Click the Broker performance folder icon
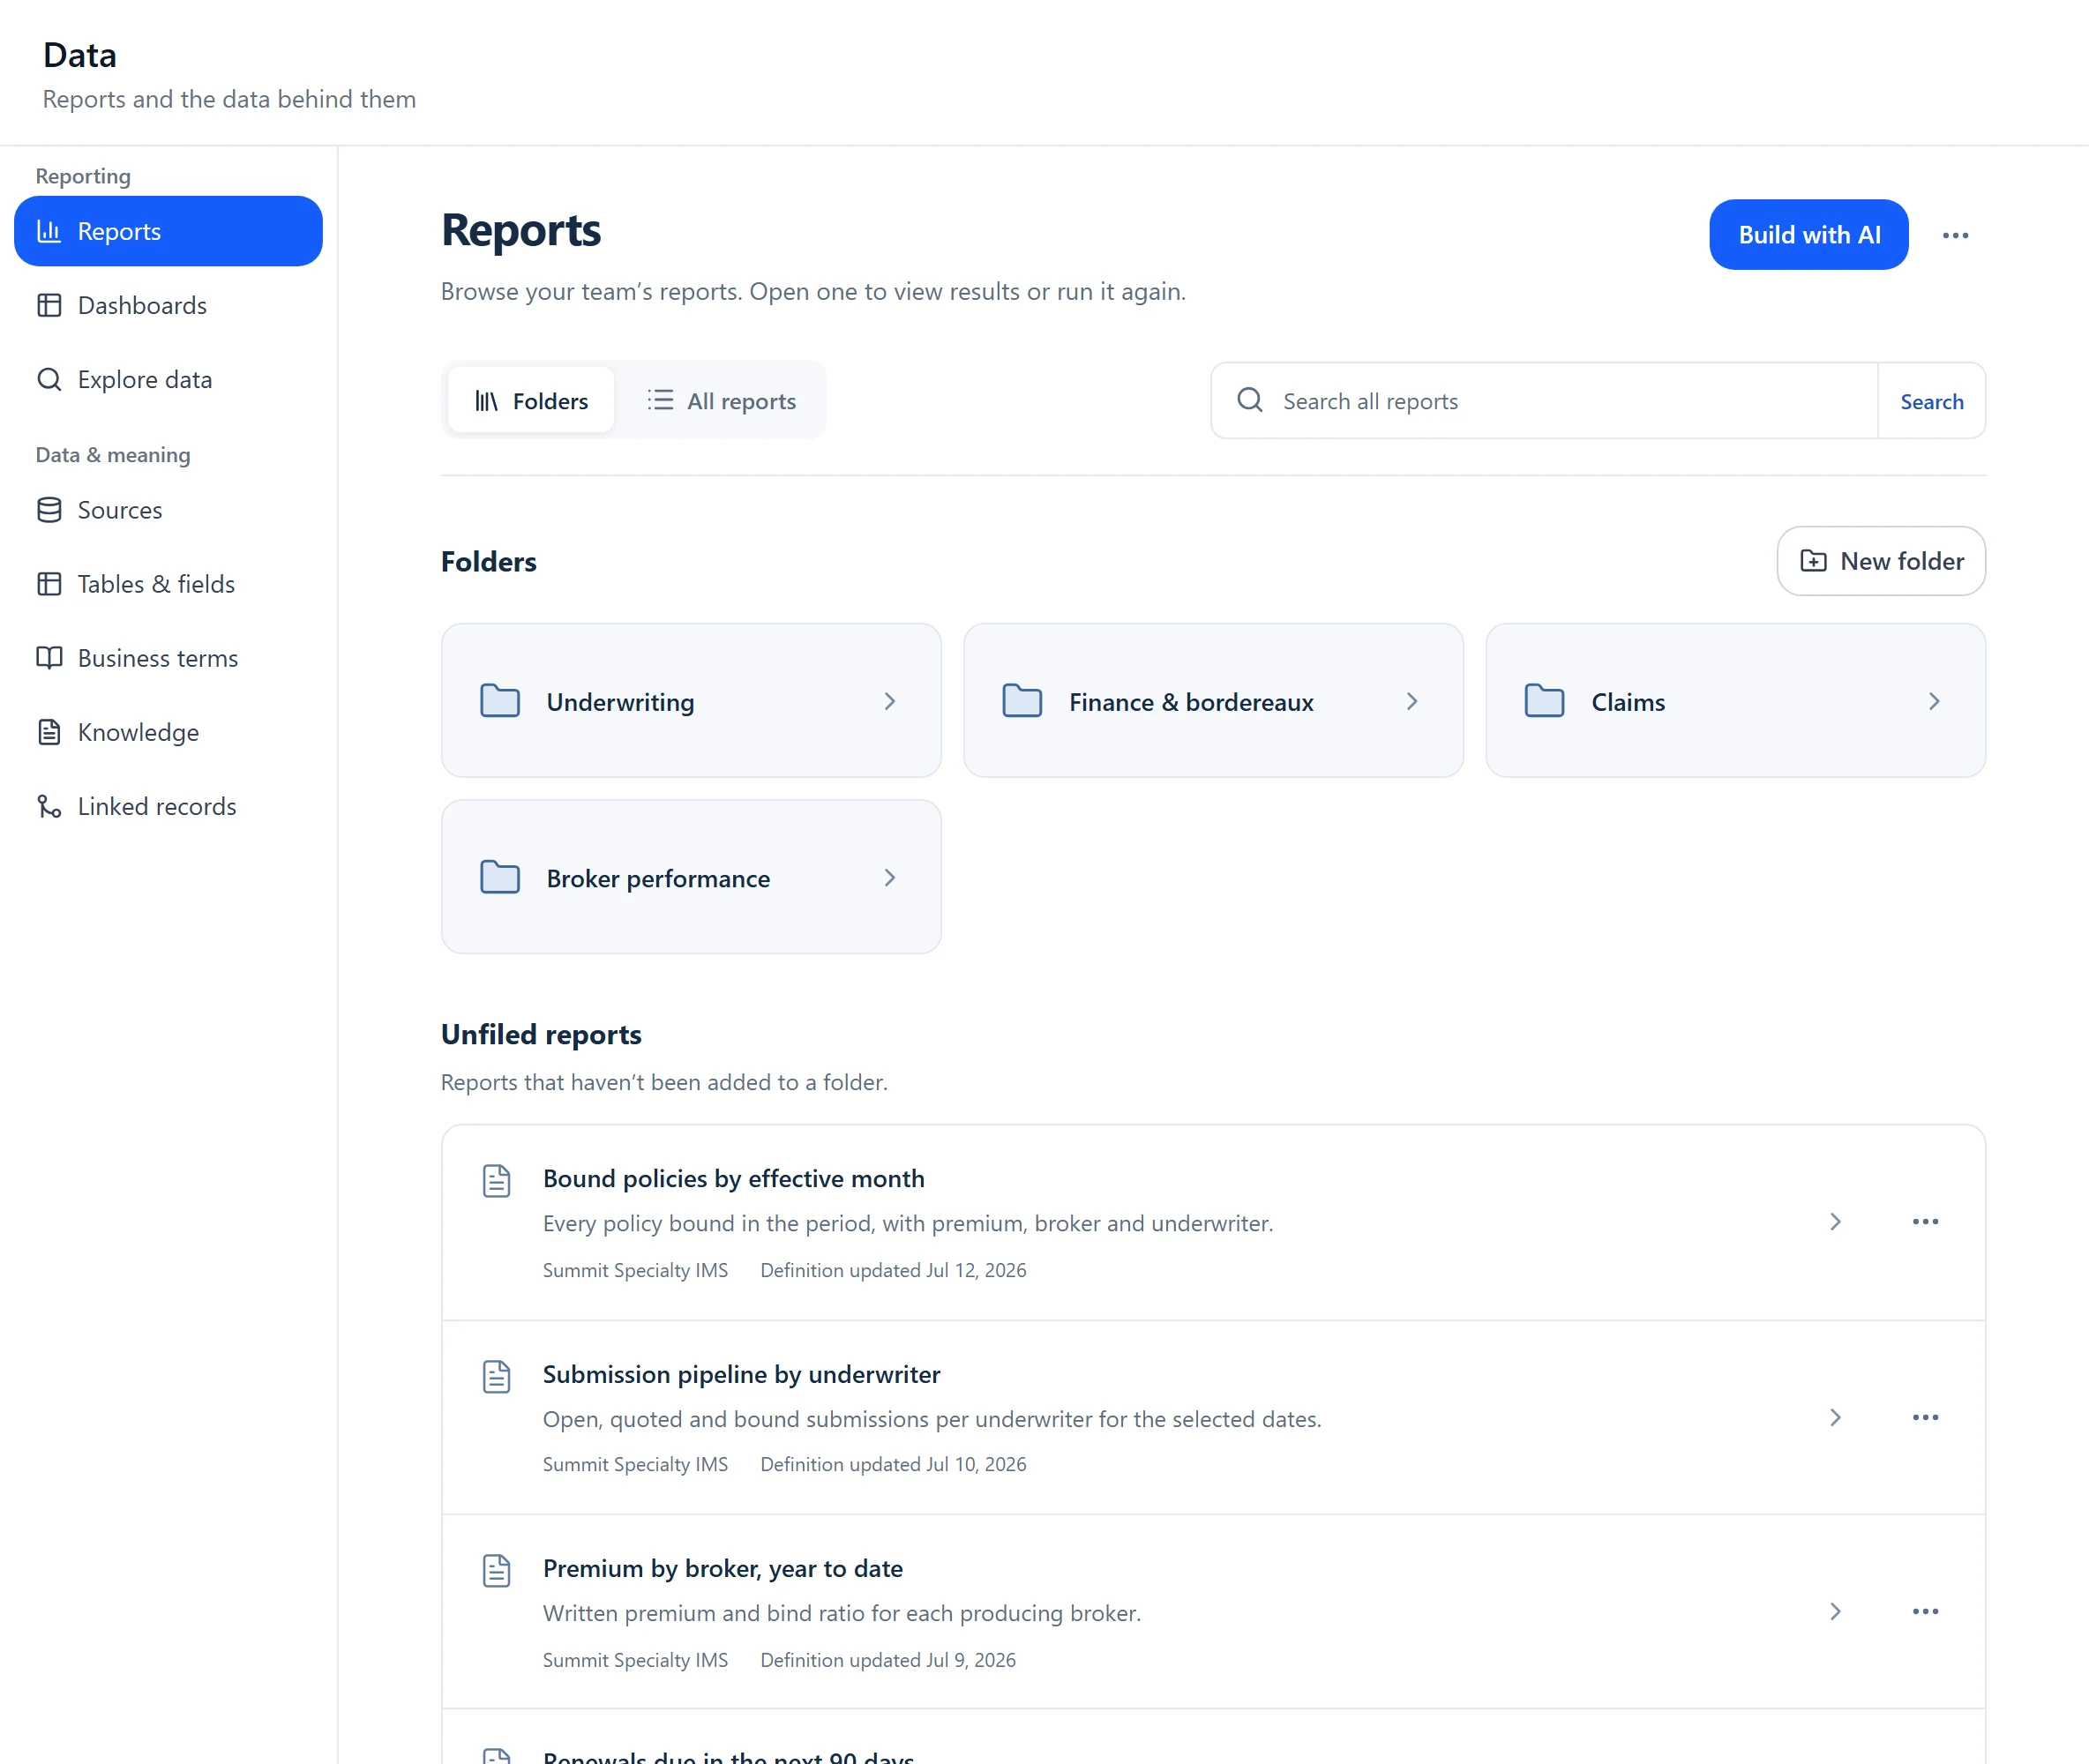The height and width of the screenshot is (1764, 2089). (x=500, y=876)
